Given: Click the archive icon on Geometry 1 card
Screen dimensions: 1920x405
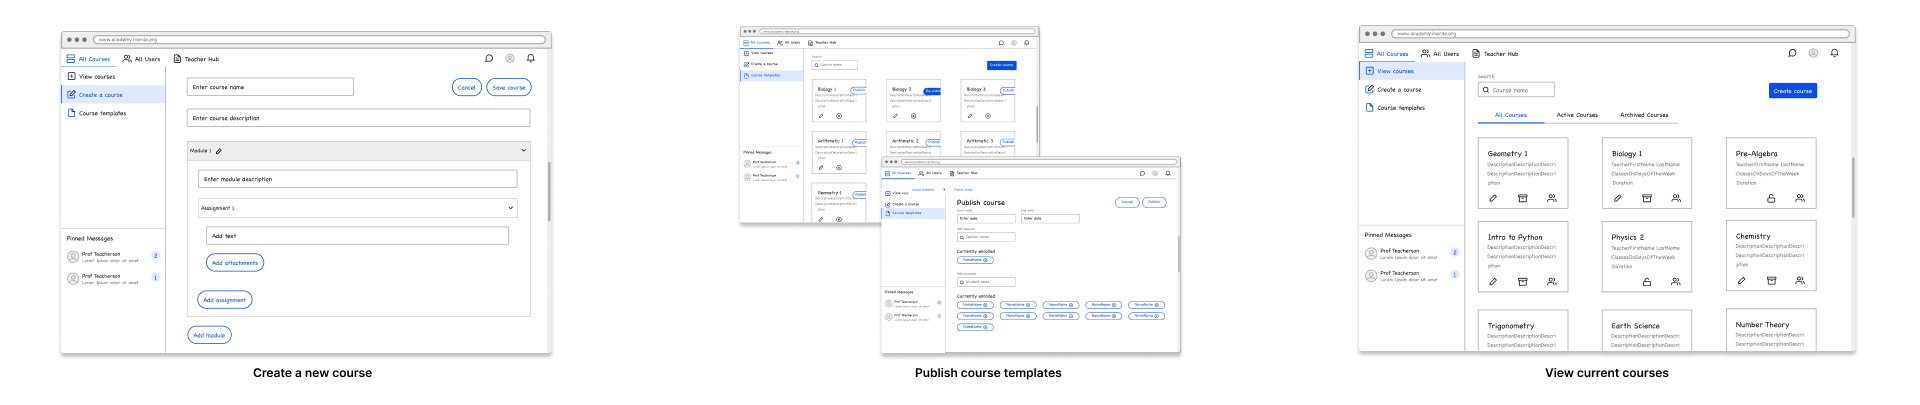Looking at the screenshot, I should coord(1523,198).
